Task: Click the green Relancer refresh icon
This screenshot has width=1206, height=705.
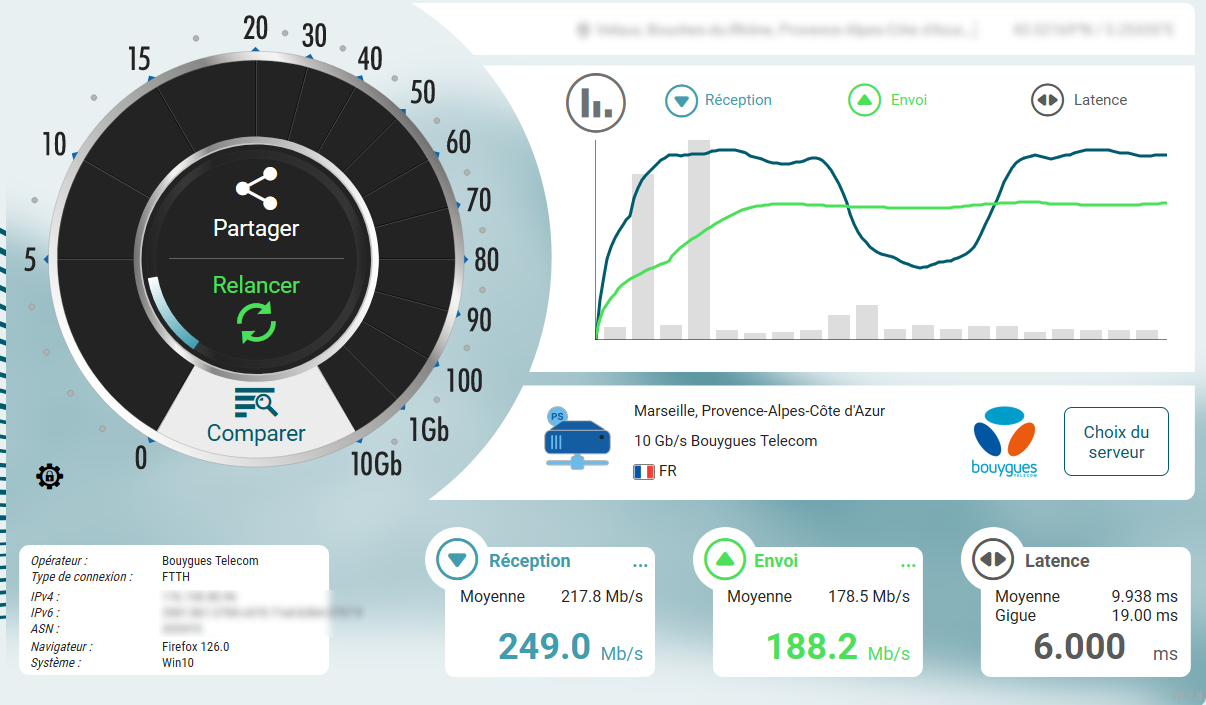Action: 255,324
